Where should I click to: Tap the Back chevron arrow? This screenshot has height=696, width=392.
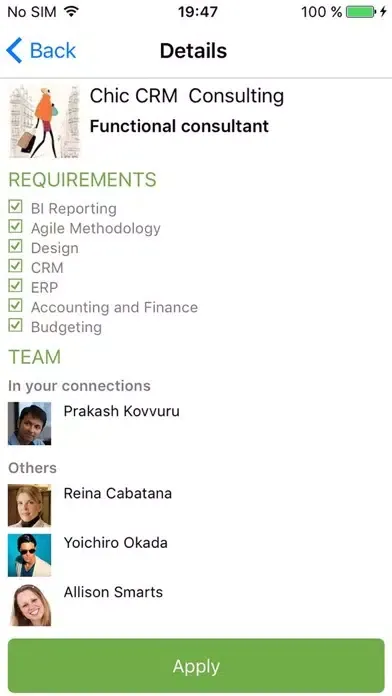click(x=14, y=50)
